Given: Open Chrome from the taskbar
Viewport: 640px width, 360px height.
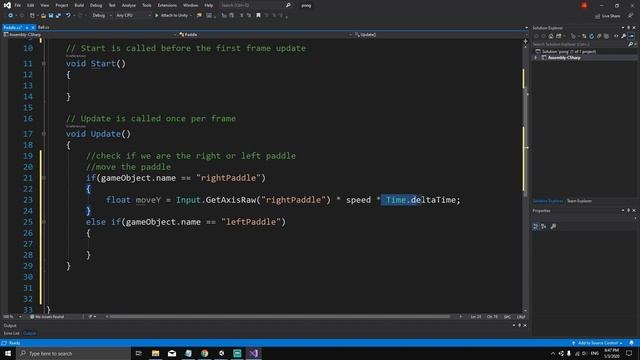Looking at the screenshot, I should tap(204, 353).
